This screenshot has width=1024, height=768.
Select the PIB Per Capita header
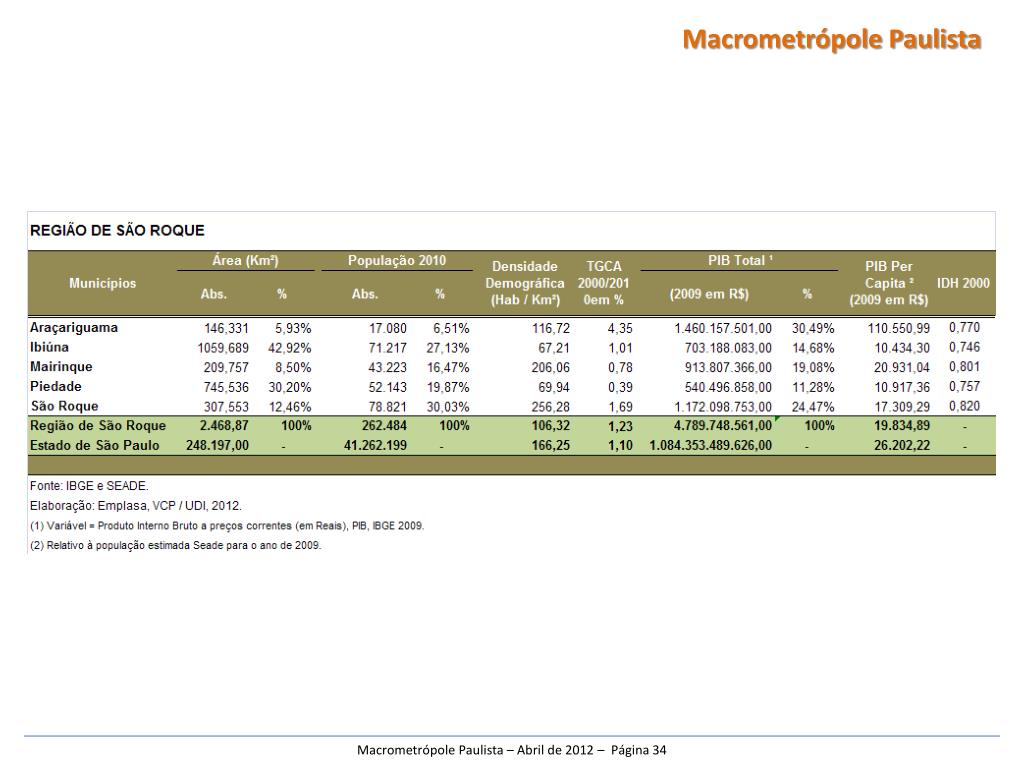889,283
